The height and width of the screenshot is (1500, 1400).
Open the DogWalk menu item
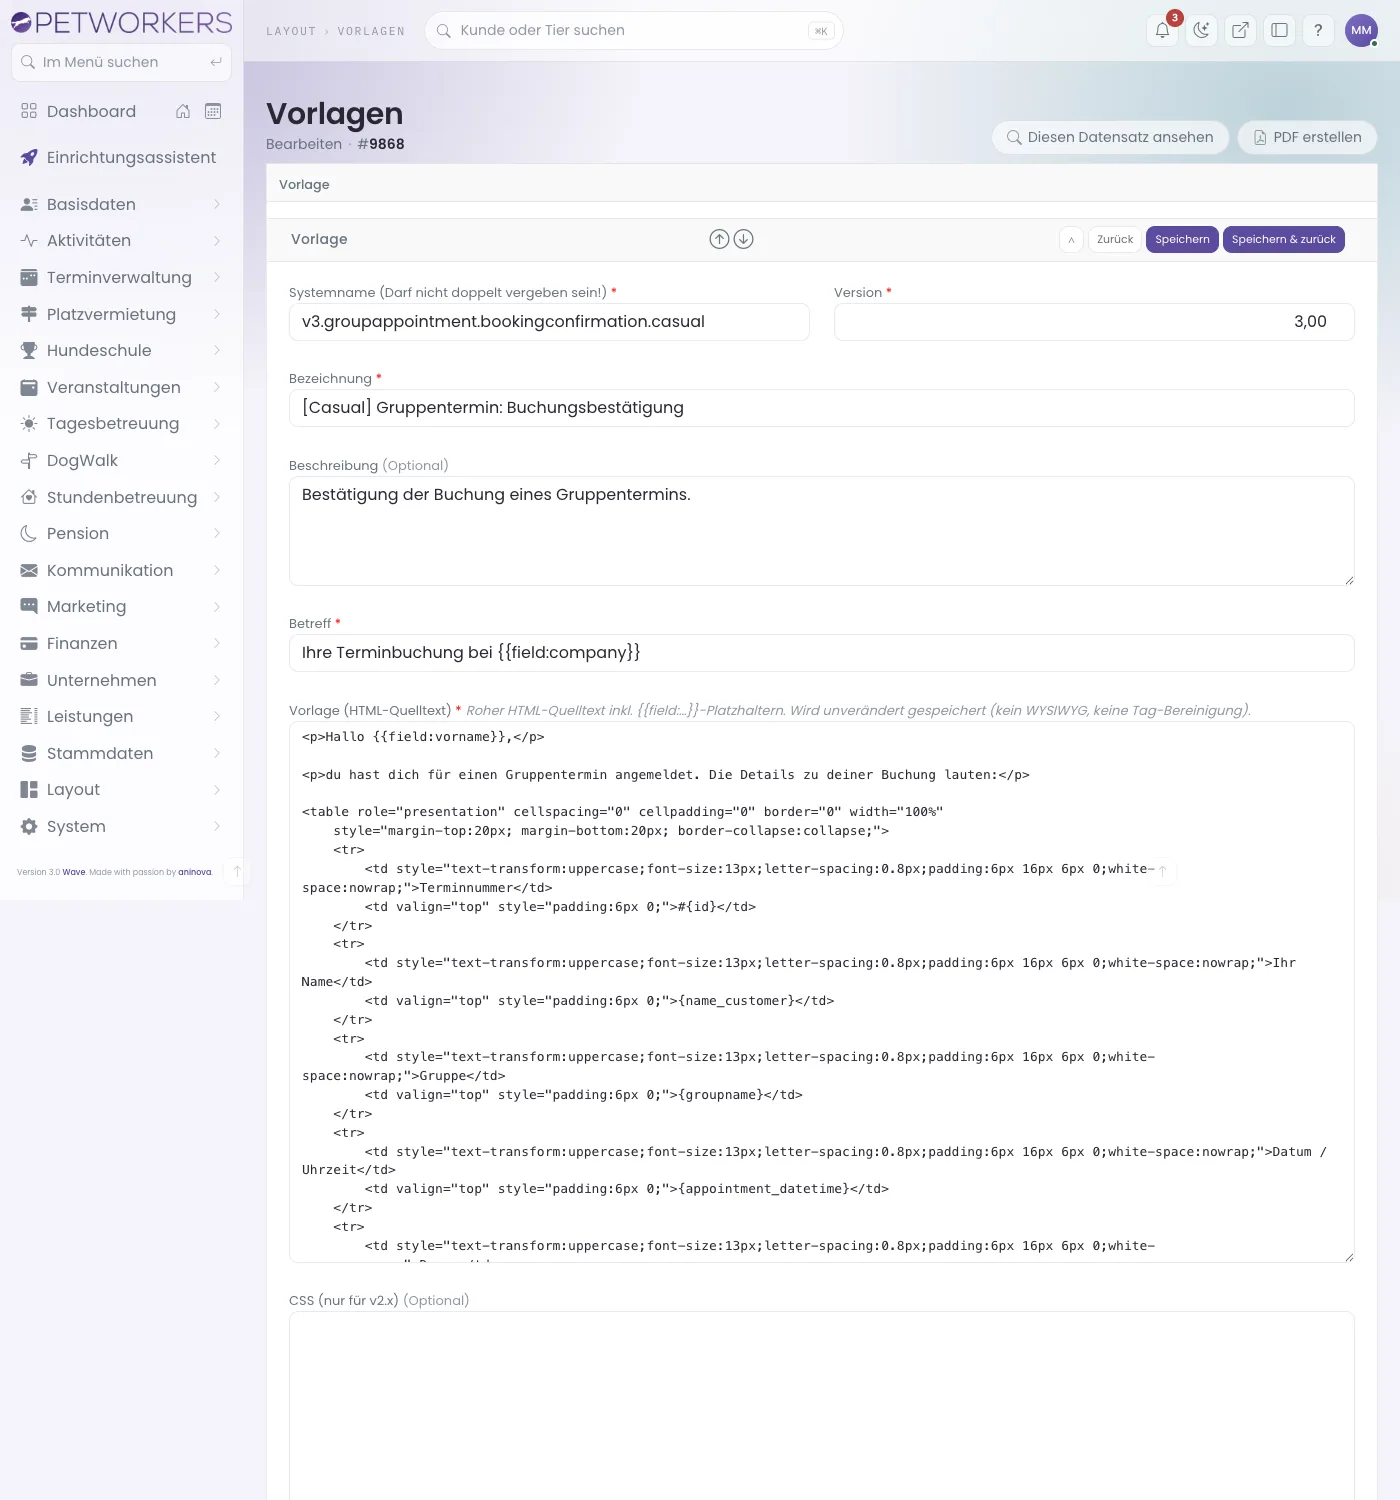121,460
